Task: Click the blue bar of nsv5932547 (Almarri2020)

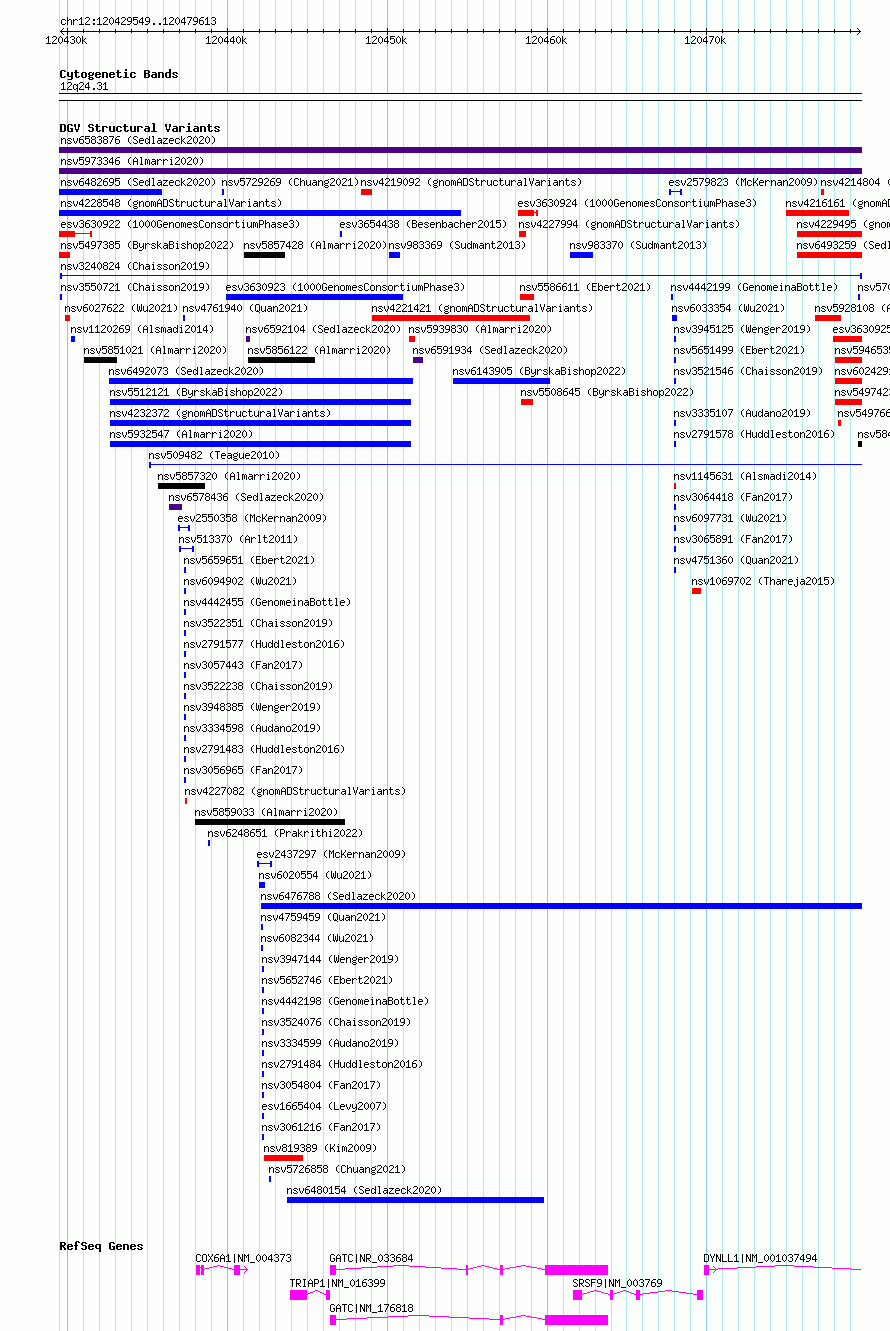Action: tap(260, 444)
